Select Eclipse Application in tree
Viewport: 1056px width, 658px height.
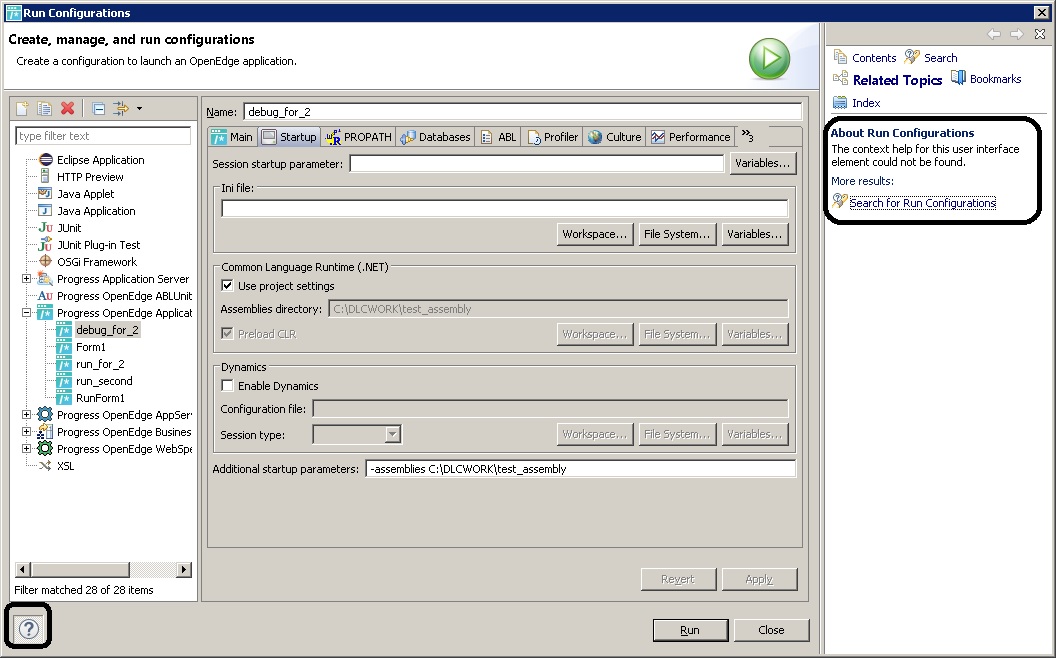pos(100,160)
